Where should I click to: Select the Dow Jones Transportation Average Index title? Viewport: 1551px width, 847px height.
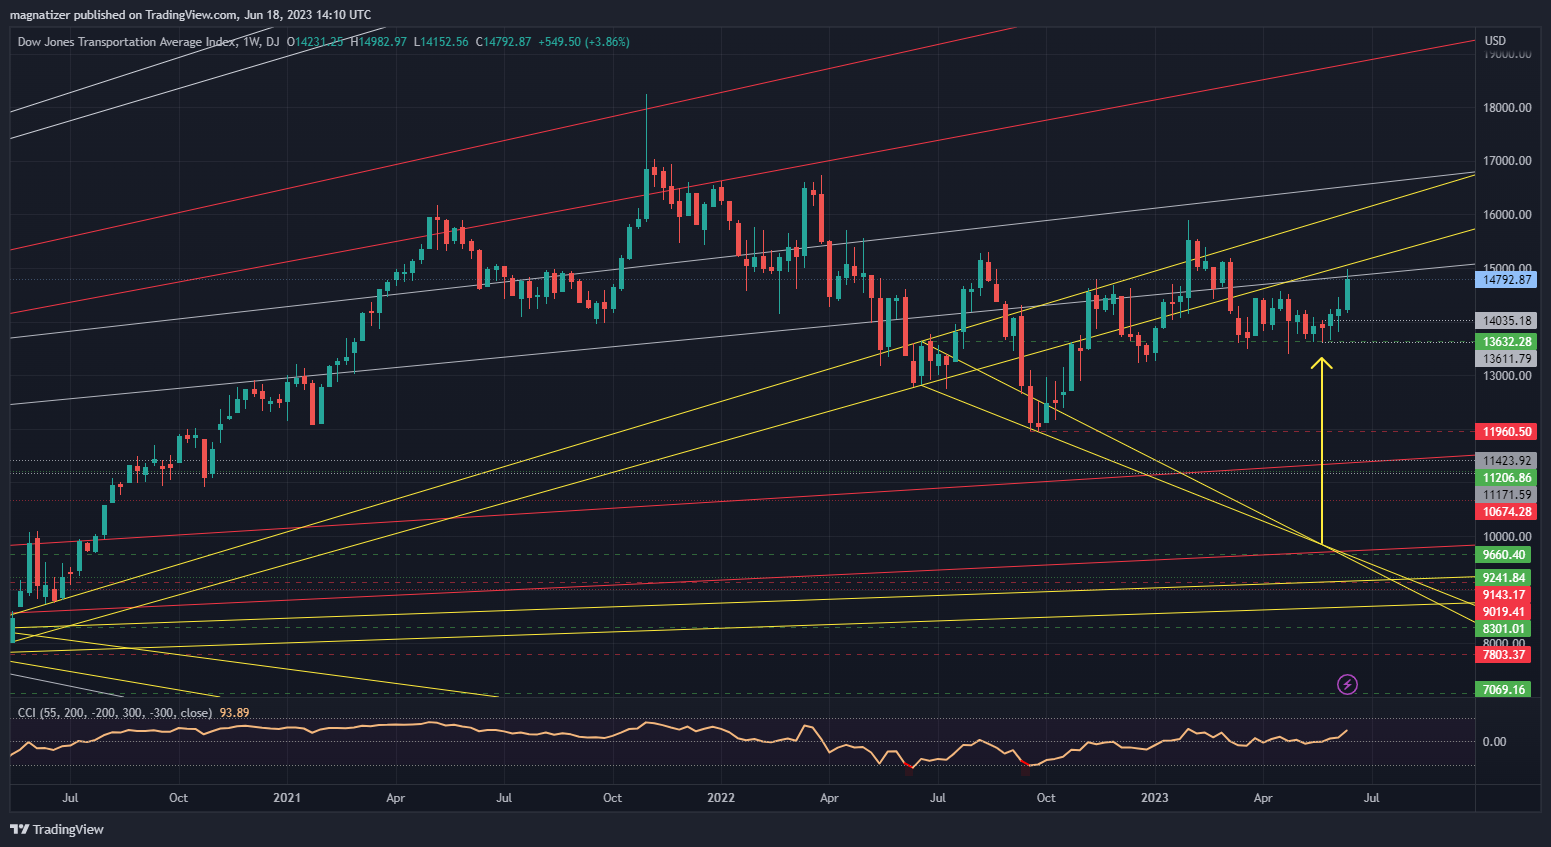pyautogui.click(x=127, y=42)
